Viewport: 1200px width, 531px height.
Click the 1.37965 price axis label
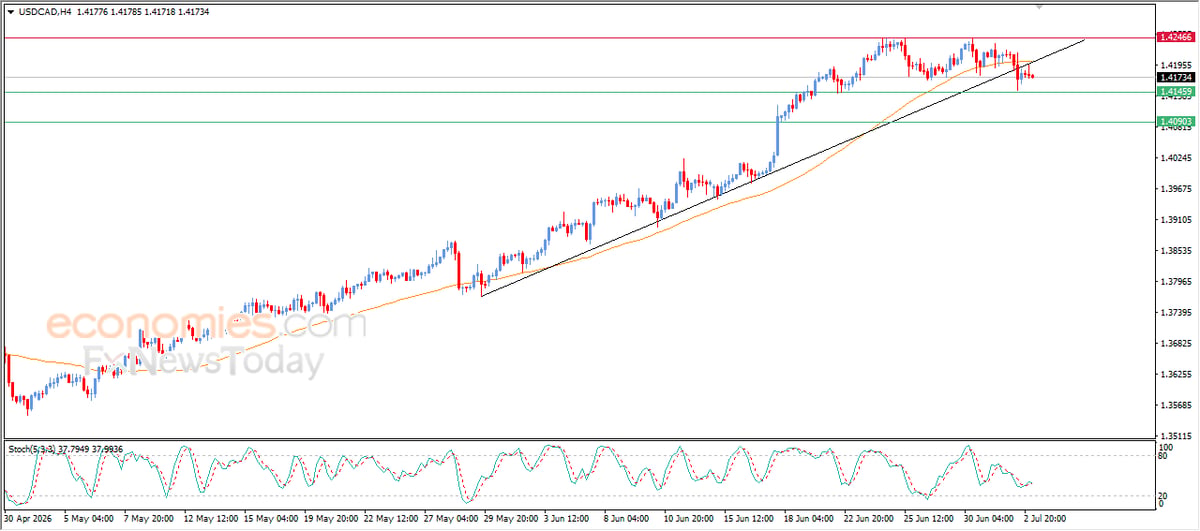pyautogui.click(x=1175, y=282)
